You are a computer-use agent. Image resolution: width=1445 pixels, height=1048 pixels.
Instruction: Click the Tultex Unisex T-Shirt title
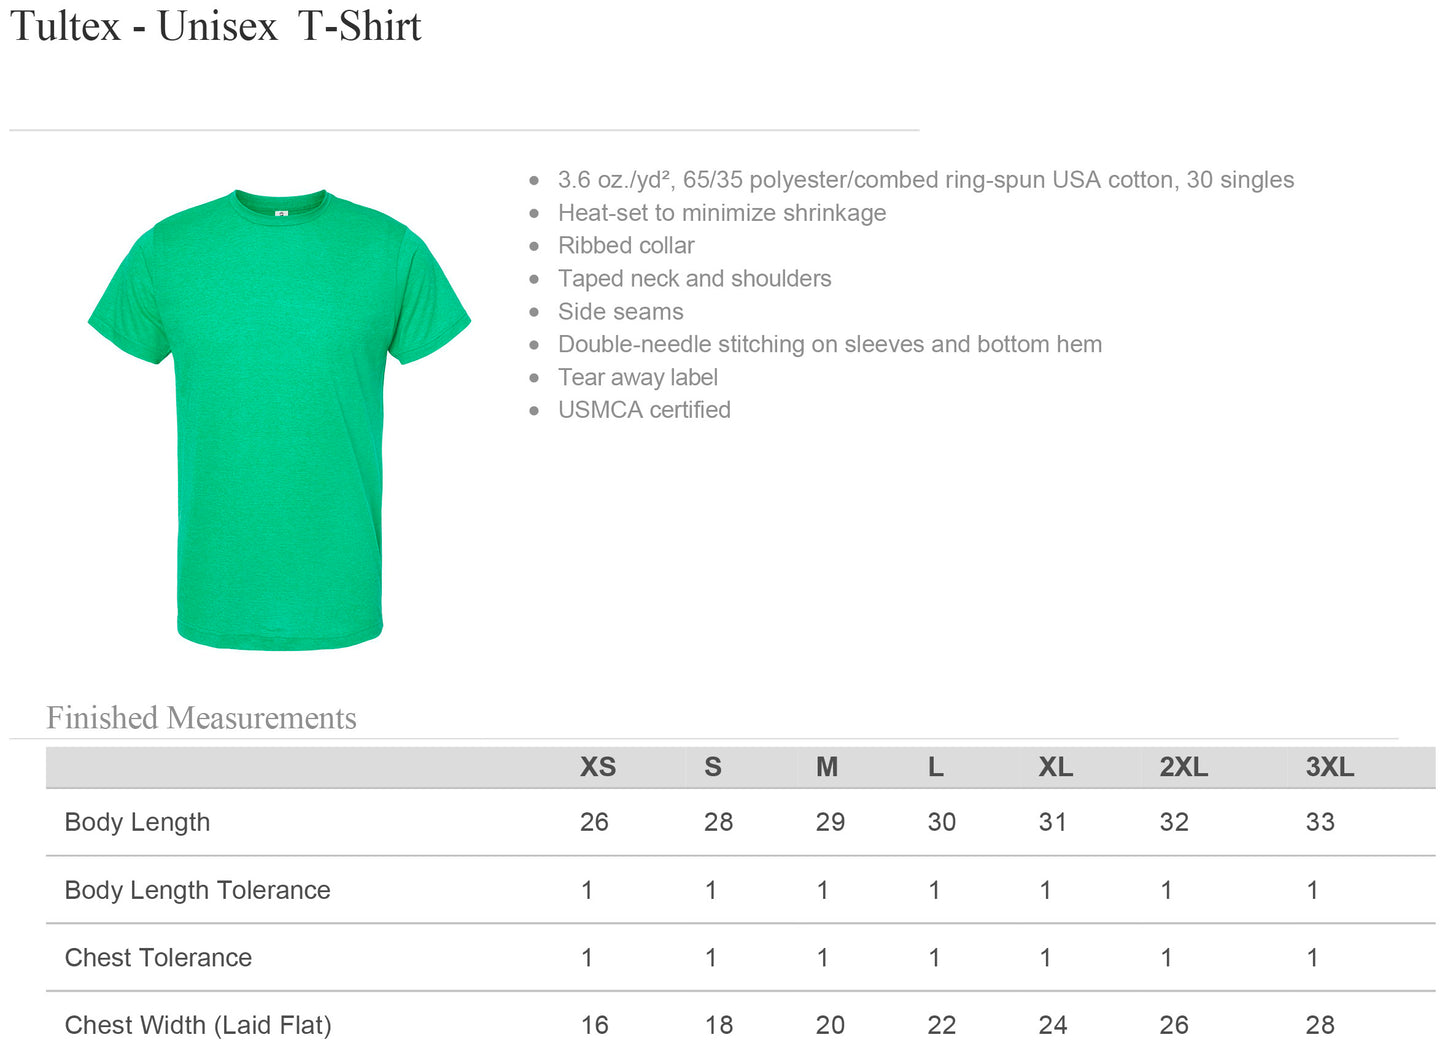tap(216, 26)
